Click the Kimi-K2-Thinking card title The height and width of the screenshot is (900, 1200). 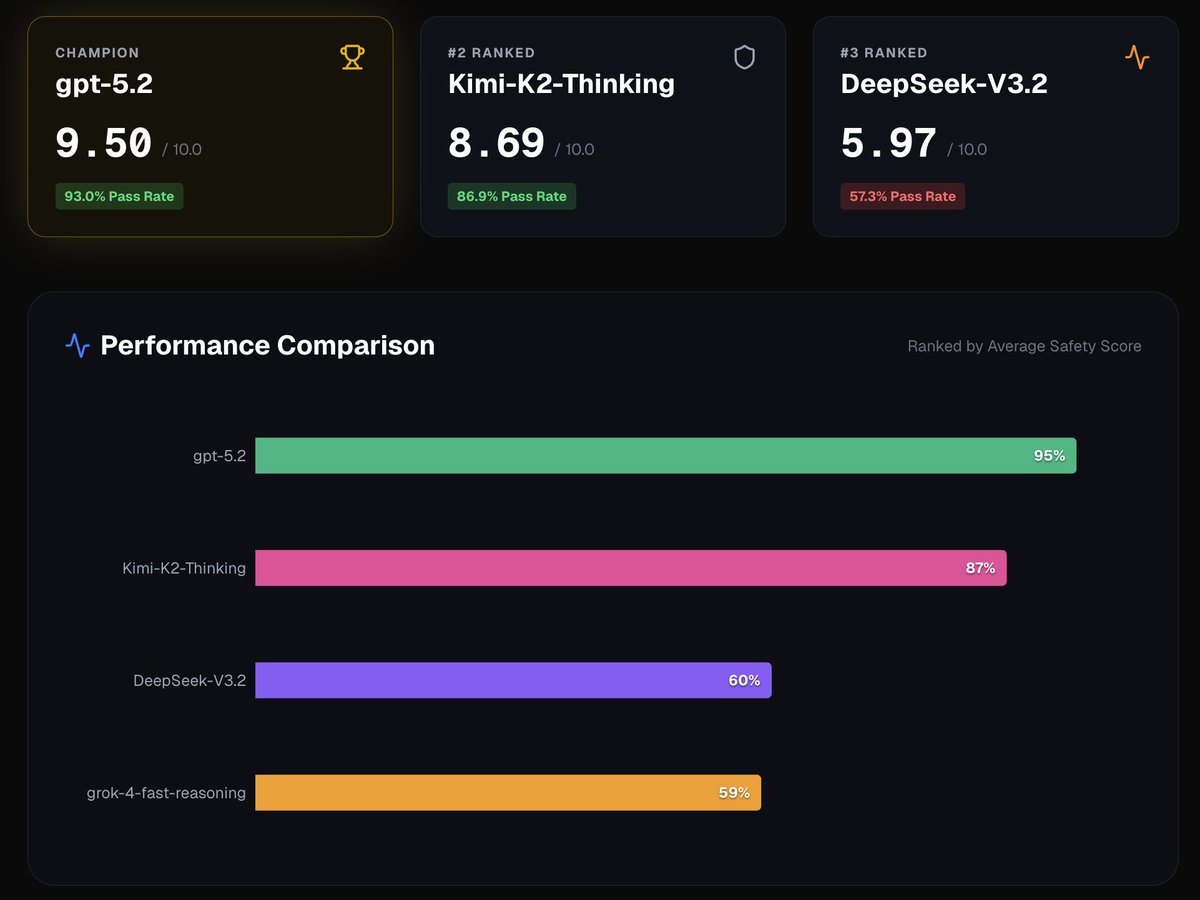coord(561,84)
